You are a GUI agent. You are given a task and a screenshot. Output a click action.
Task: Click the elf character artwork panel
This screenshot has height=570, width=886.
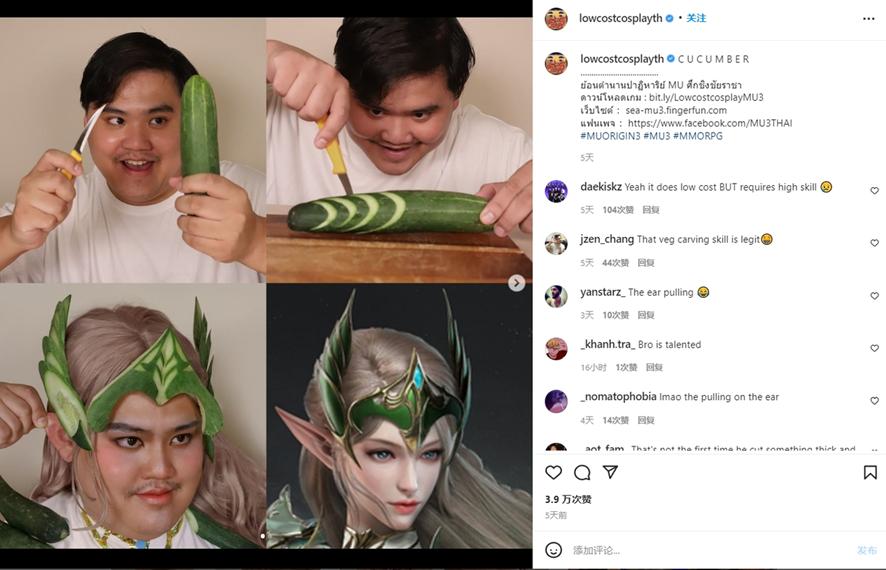(x=399, y=416)
